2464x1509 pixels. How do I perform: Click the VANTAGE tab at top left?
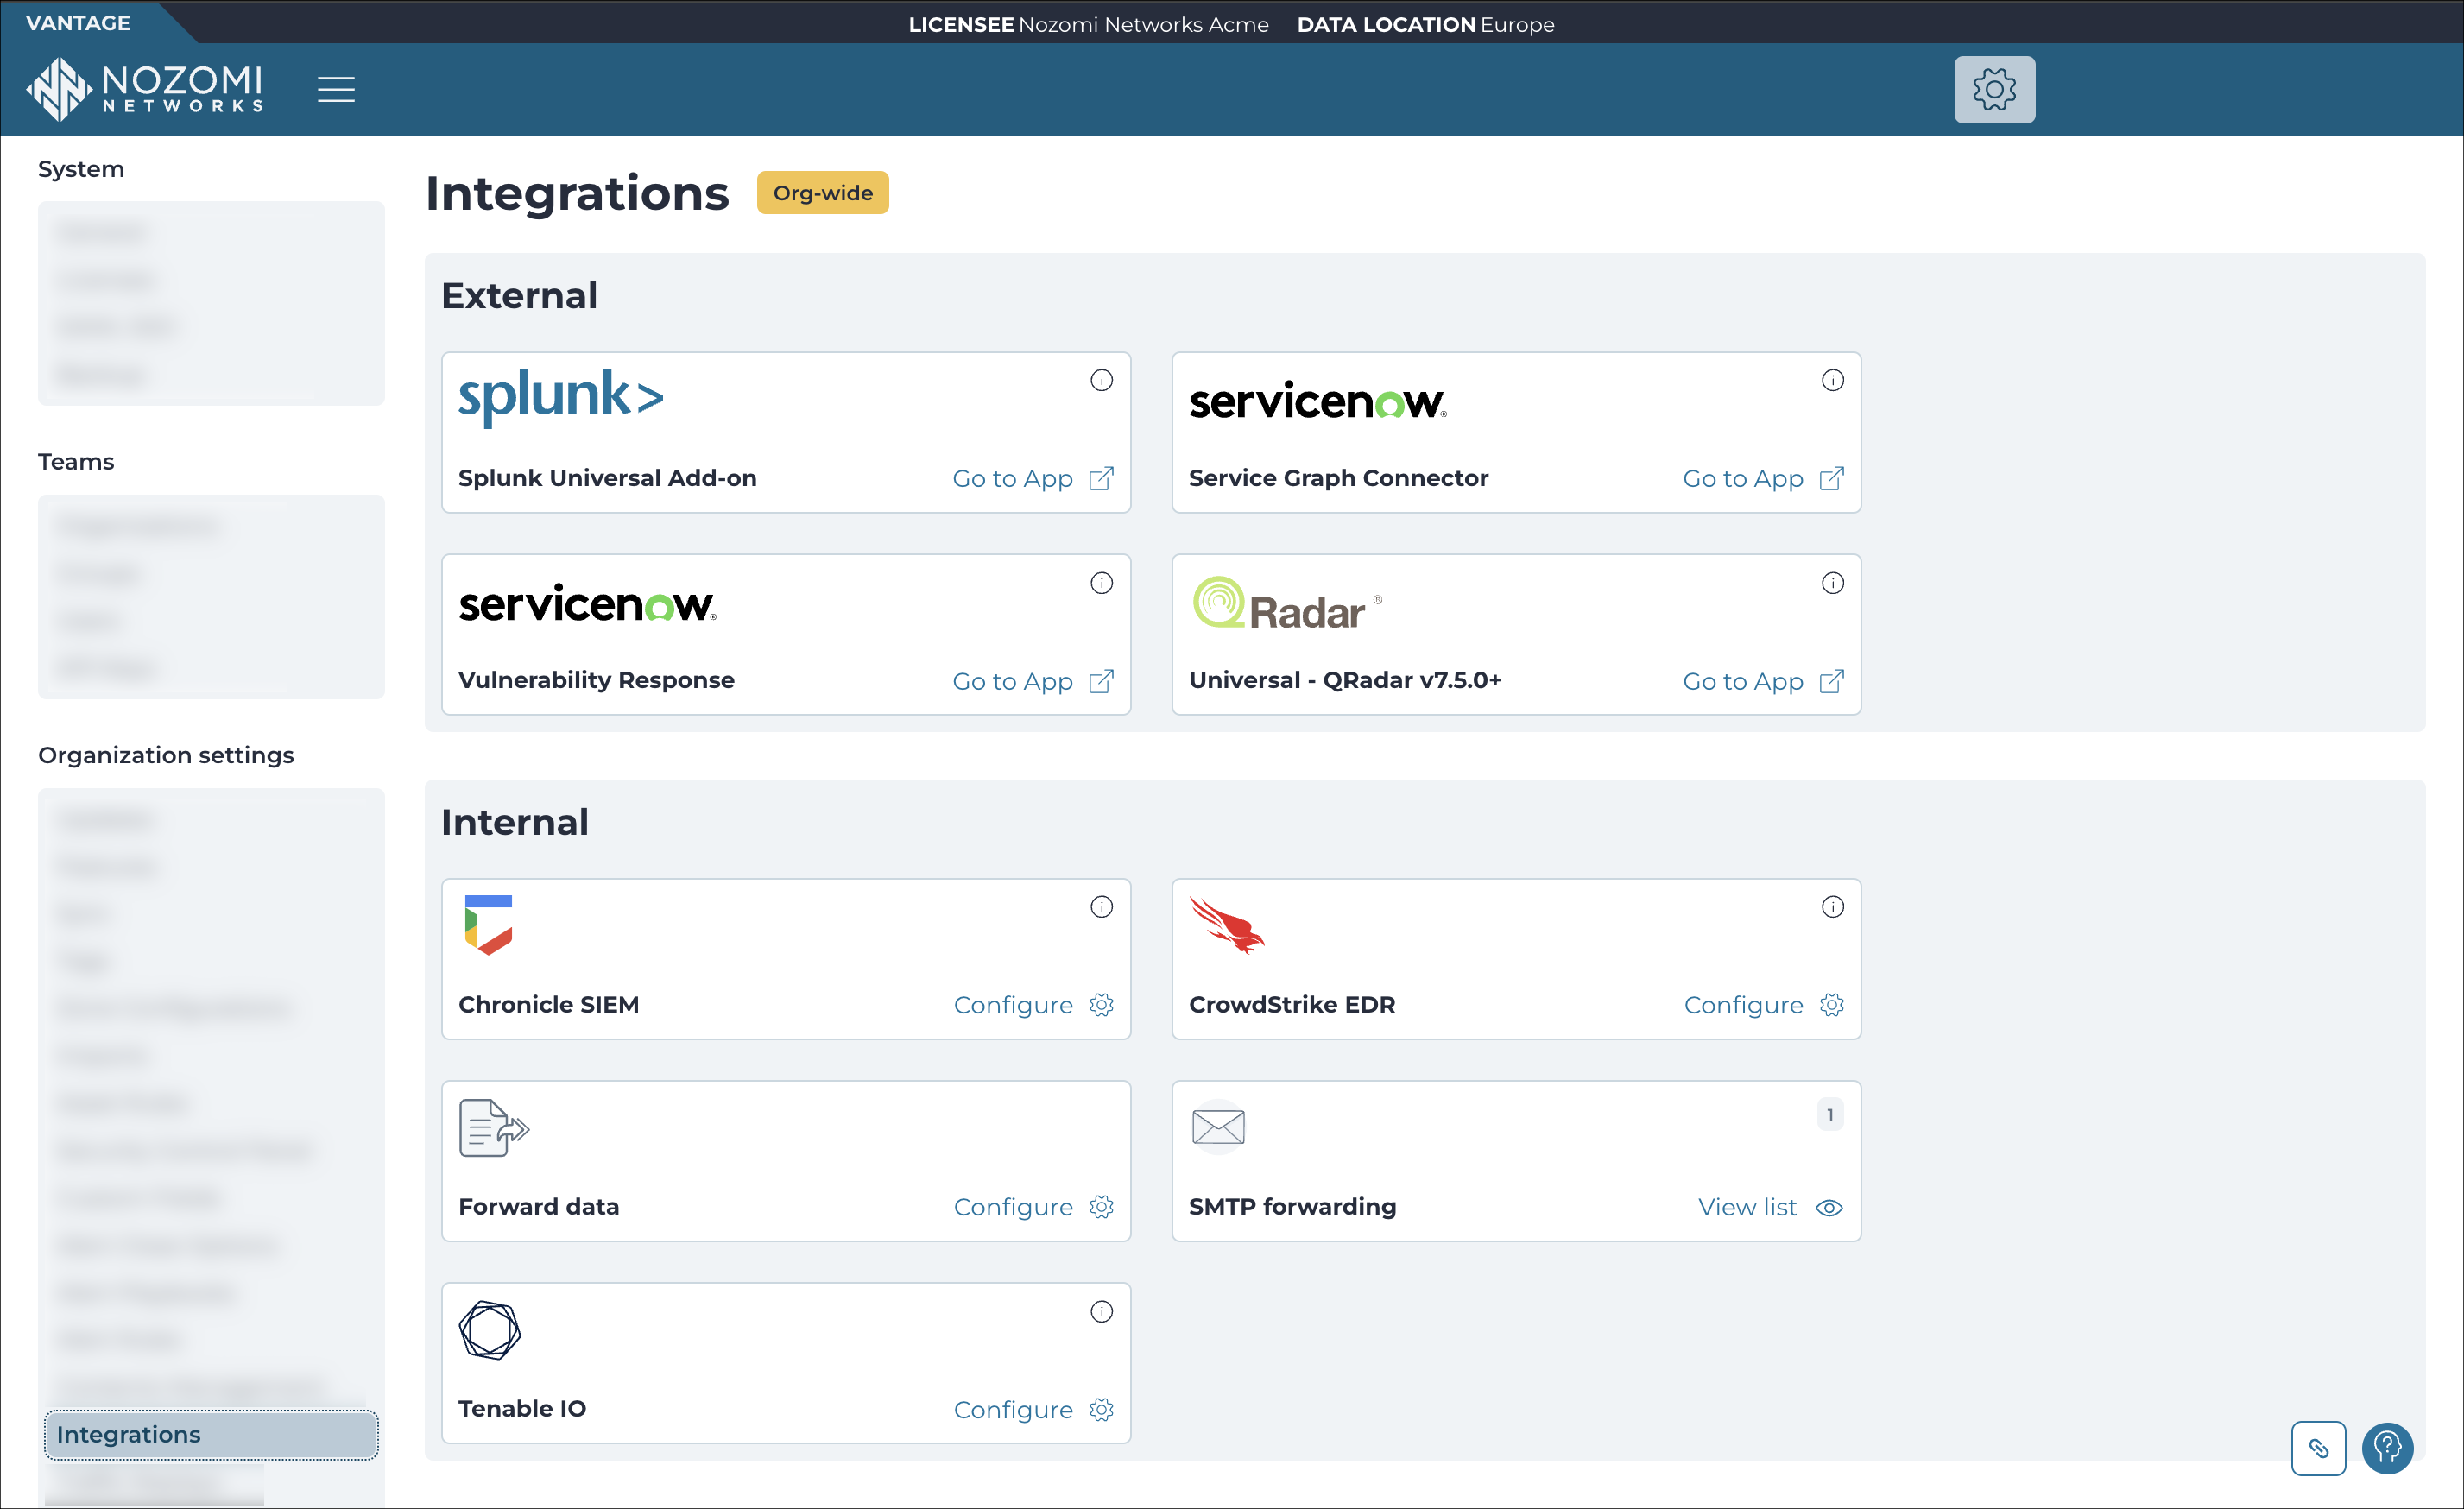pyautogui.click(x=78, y=22)
